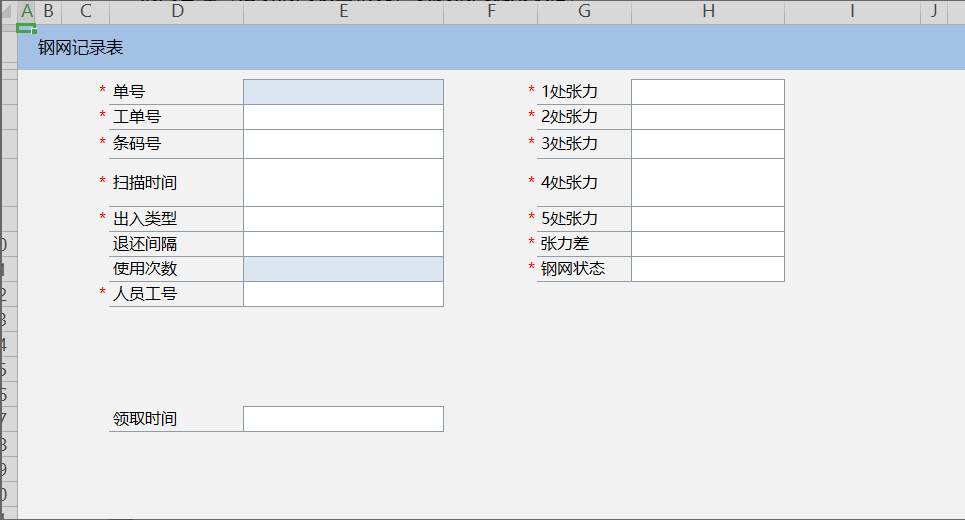Click the select-all corner triangle
Screen dimensions: 965x520
click(8, 12)
